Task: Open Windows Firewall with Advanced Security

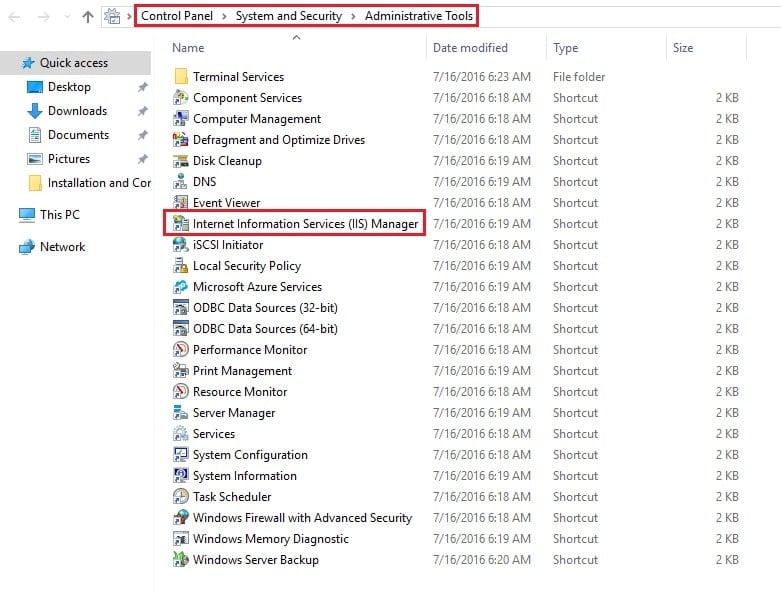Action: pyautogui.click(x=302, y=518)
